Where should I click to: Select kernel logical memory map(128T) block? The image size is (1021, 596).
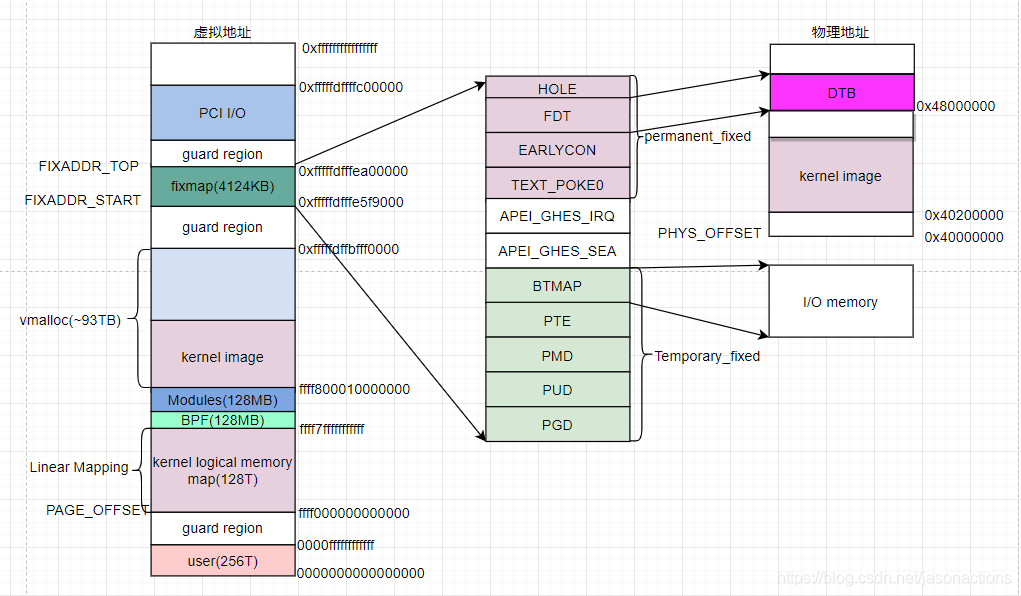click(223, 470)
